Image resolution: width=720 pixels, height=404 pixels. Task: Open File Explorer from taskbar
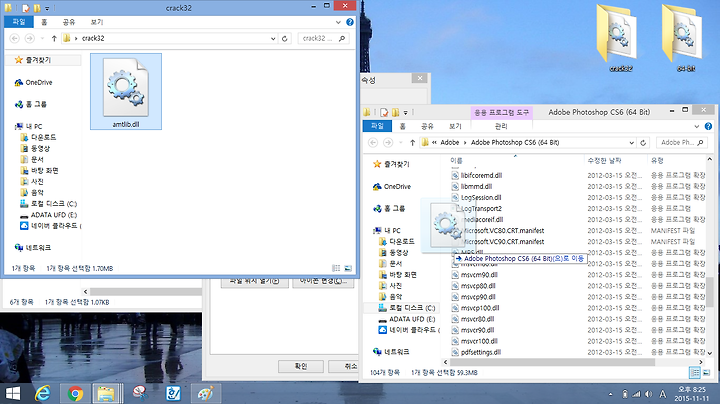click(107, 393)
